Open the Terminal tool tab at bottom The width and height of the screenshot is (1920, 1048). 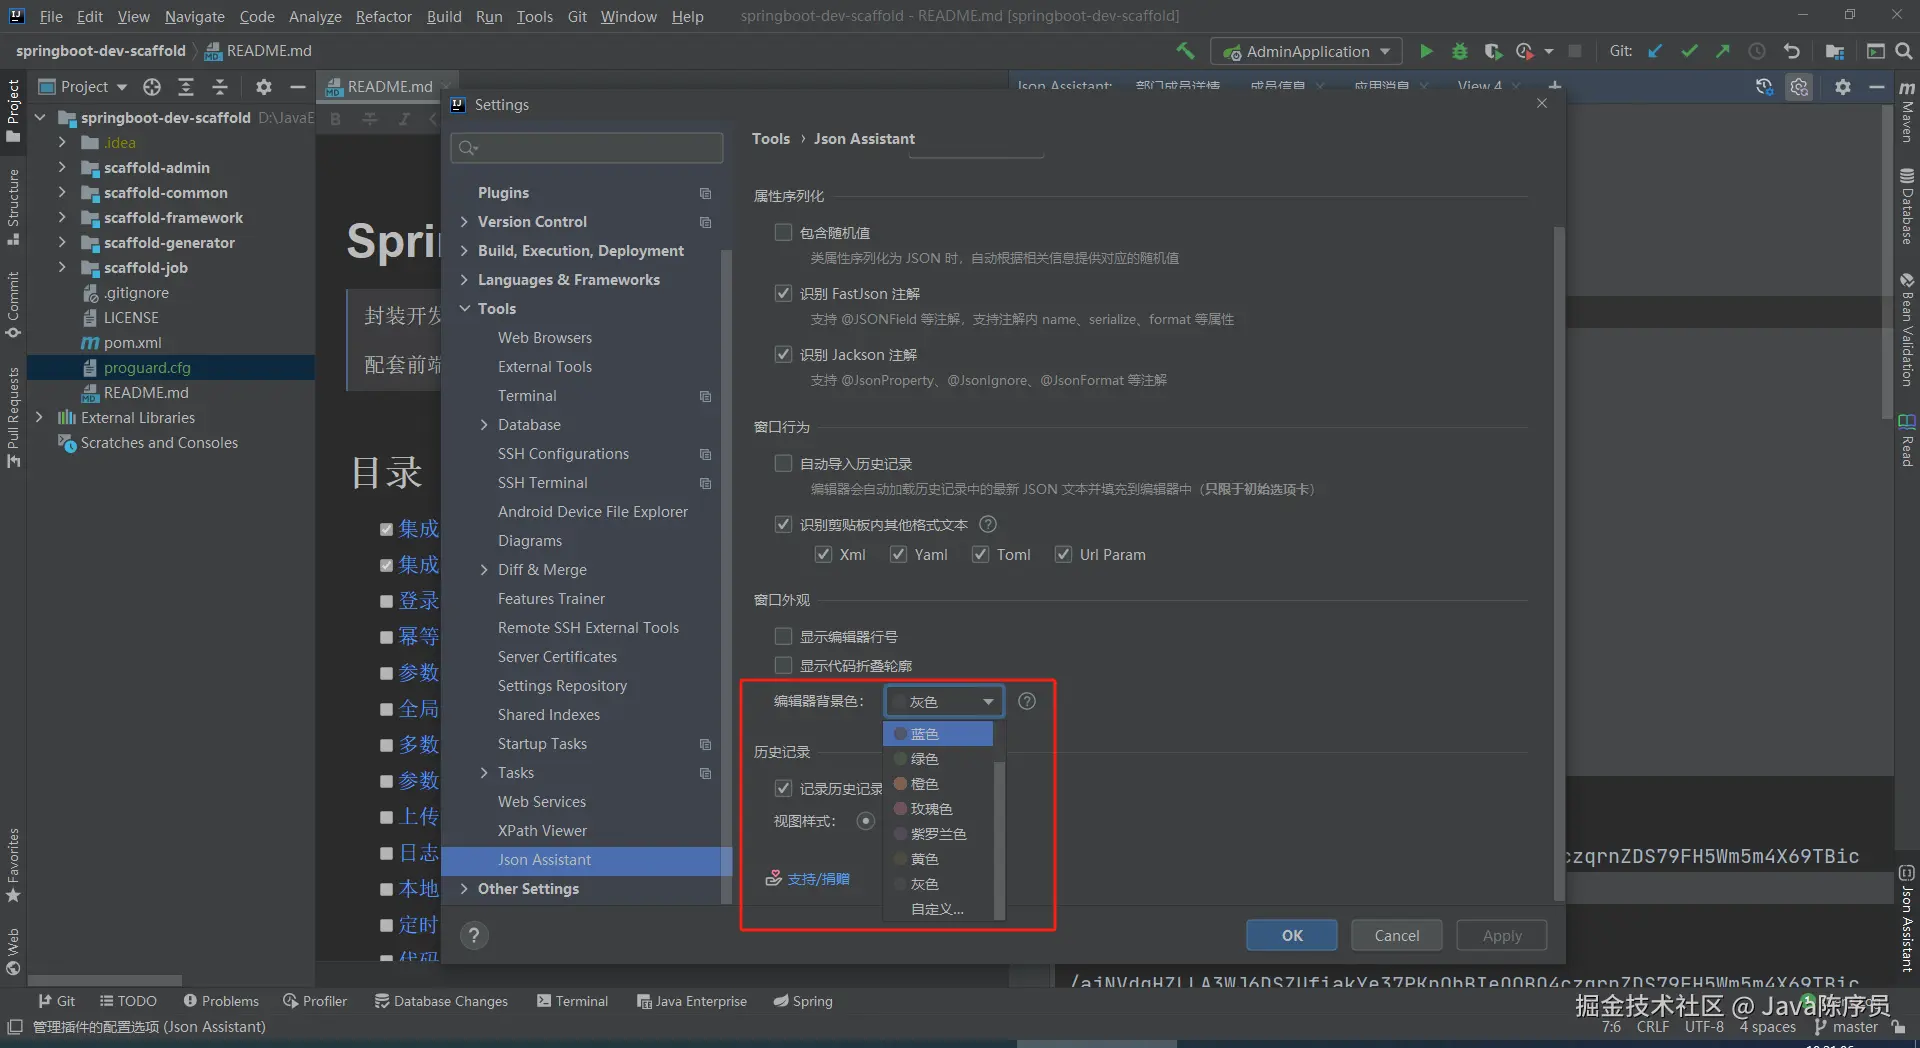point(572,1001)
